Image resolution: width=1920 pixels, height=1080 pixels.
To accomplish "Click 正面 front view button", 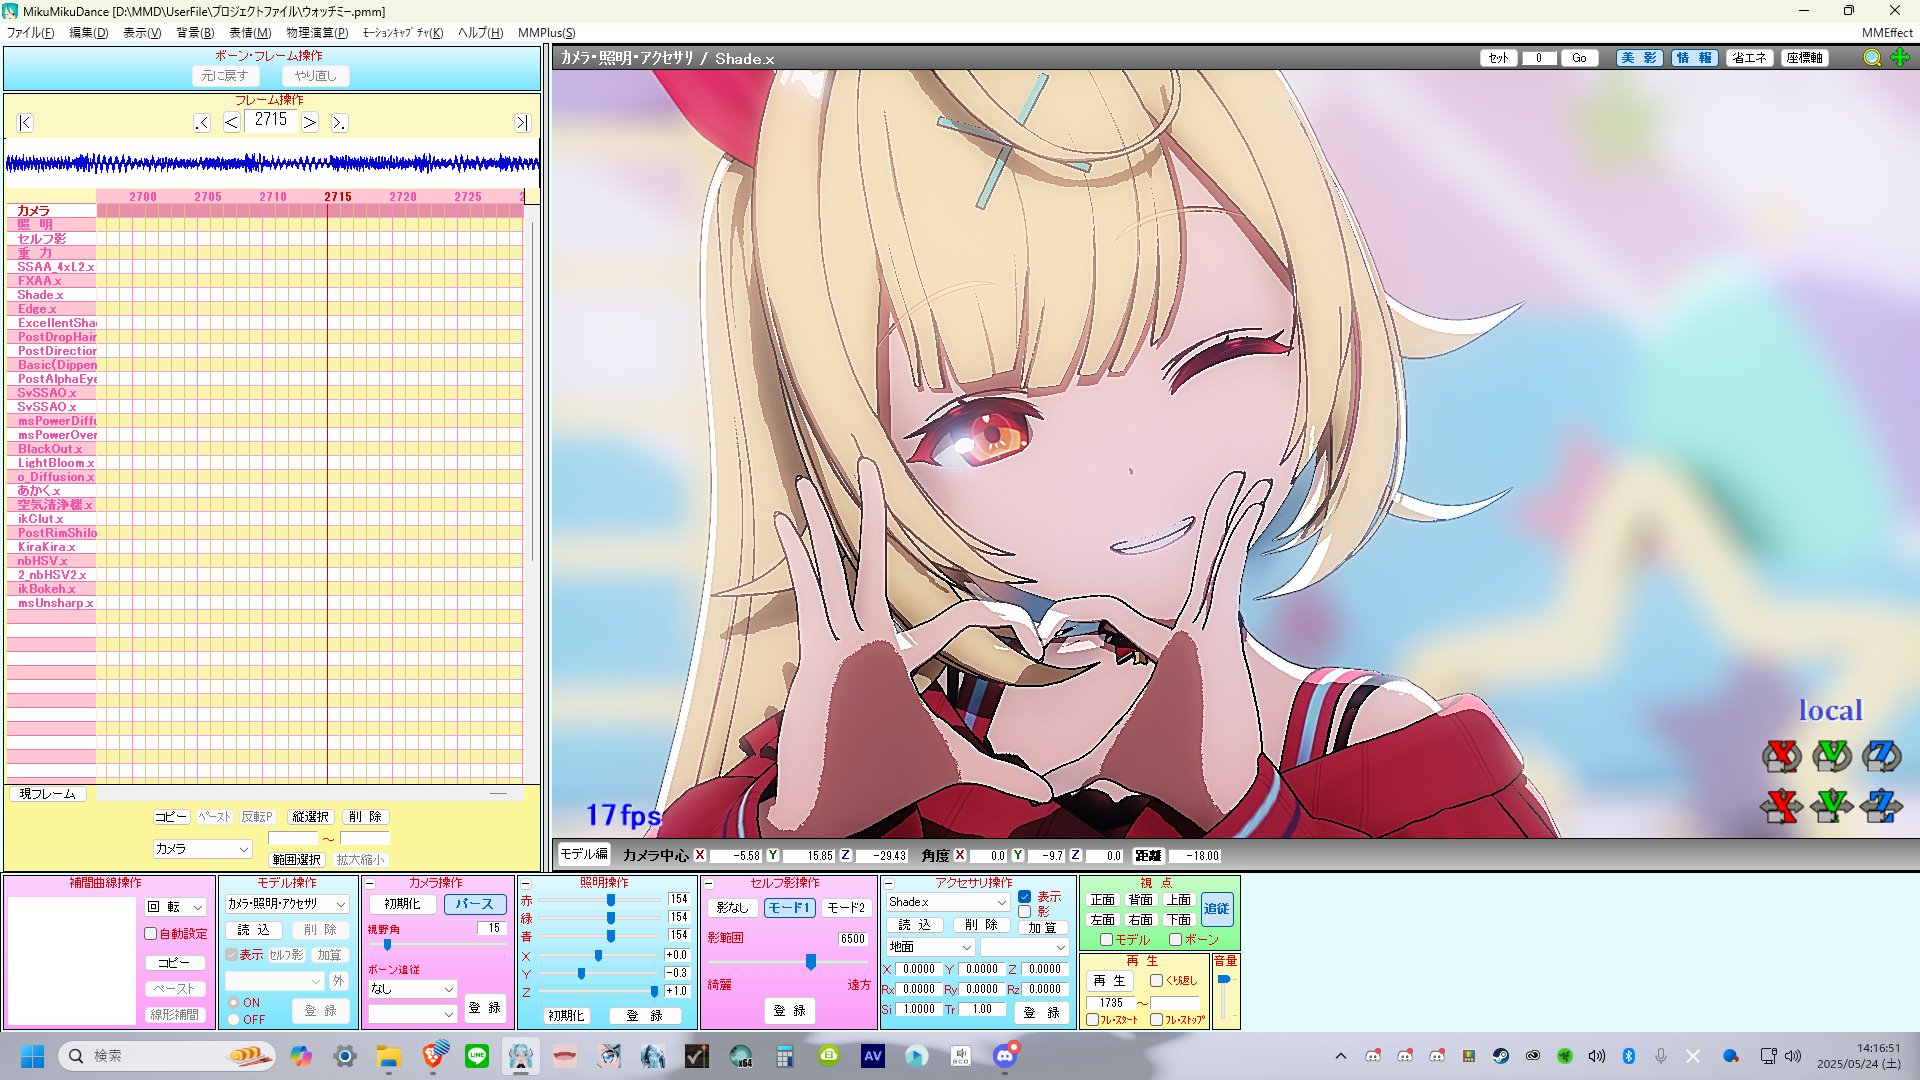I will pos(1102,900).
